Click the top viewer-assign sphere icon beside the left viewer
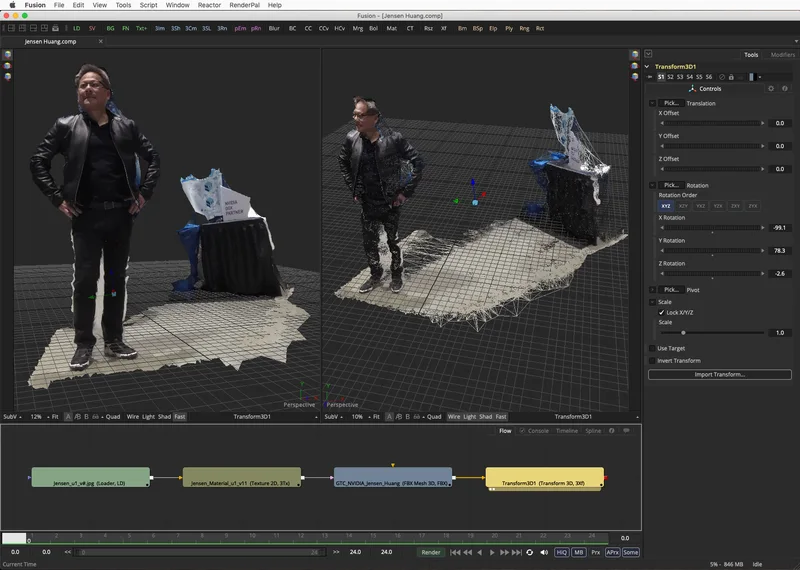Image resolution: width=800 pixels, height=570 pixels. click(7, 55)
